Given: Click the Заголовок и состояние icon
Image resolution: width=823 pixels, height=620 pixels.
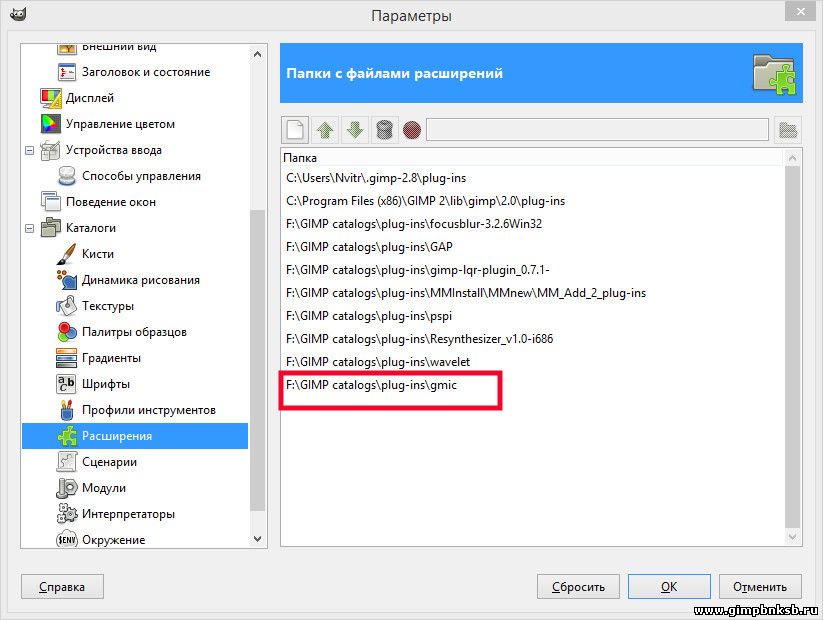Looking at the screenshot, I should point(67,72).
